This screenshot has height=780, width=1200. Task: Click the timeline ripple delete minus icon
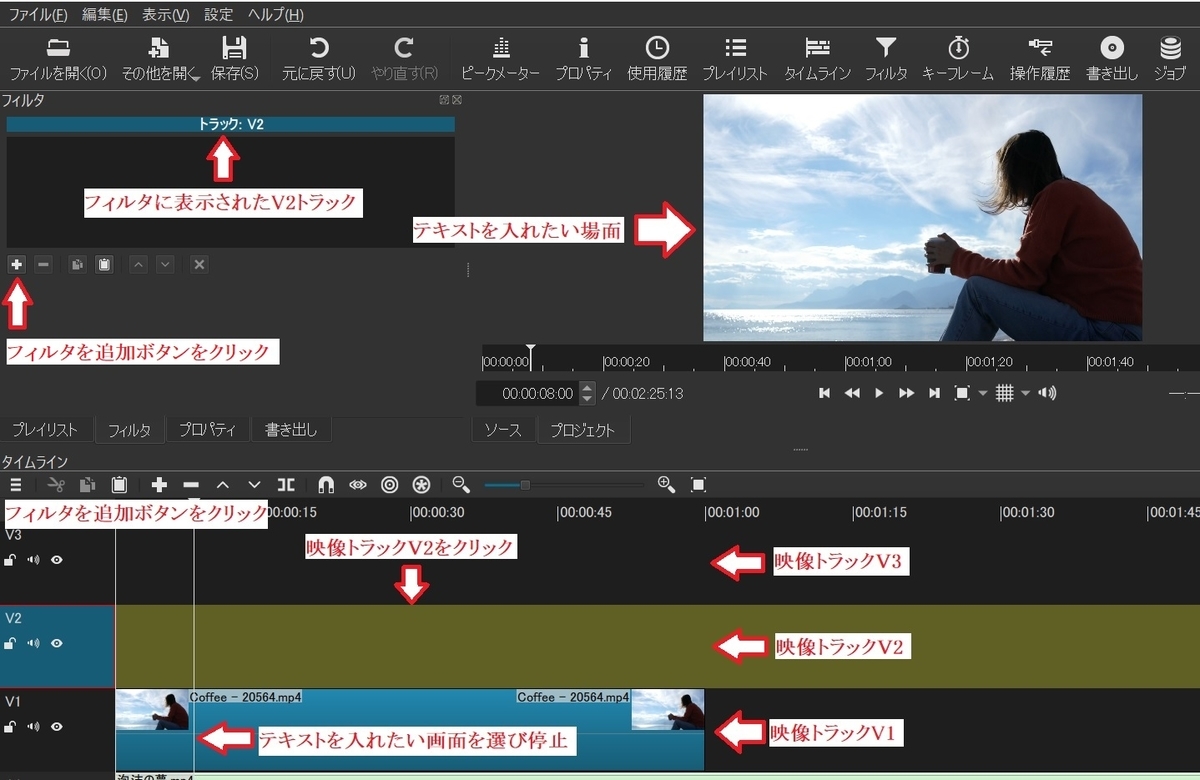click(x=191, y=485)
